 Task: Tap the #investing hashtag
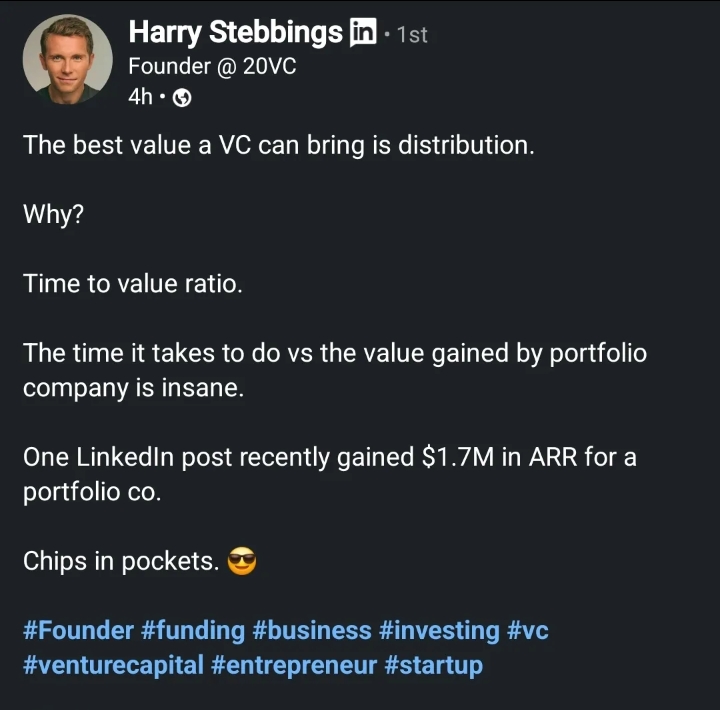pos(439,630)
